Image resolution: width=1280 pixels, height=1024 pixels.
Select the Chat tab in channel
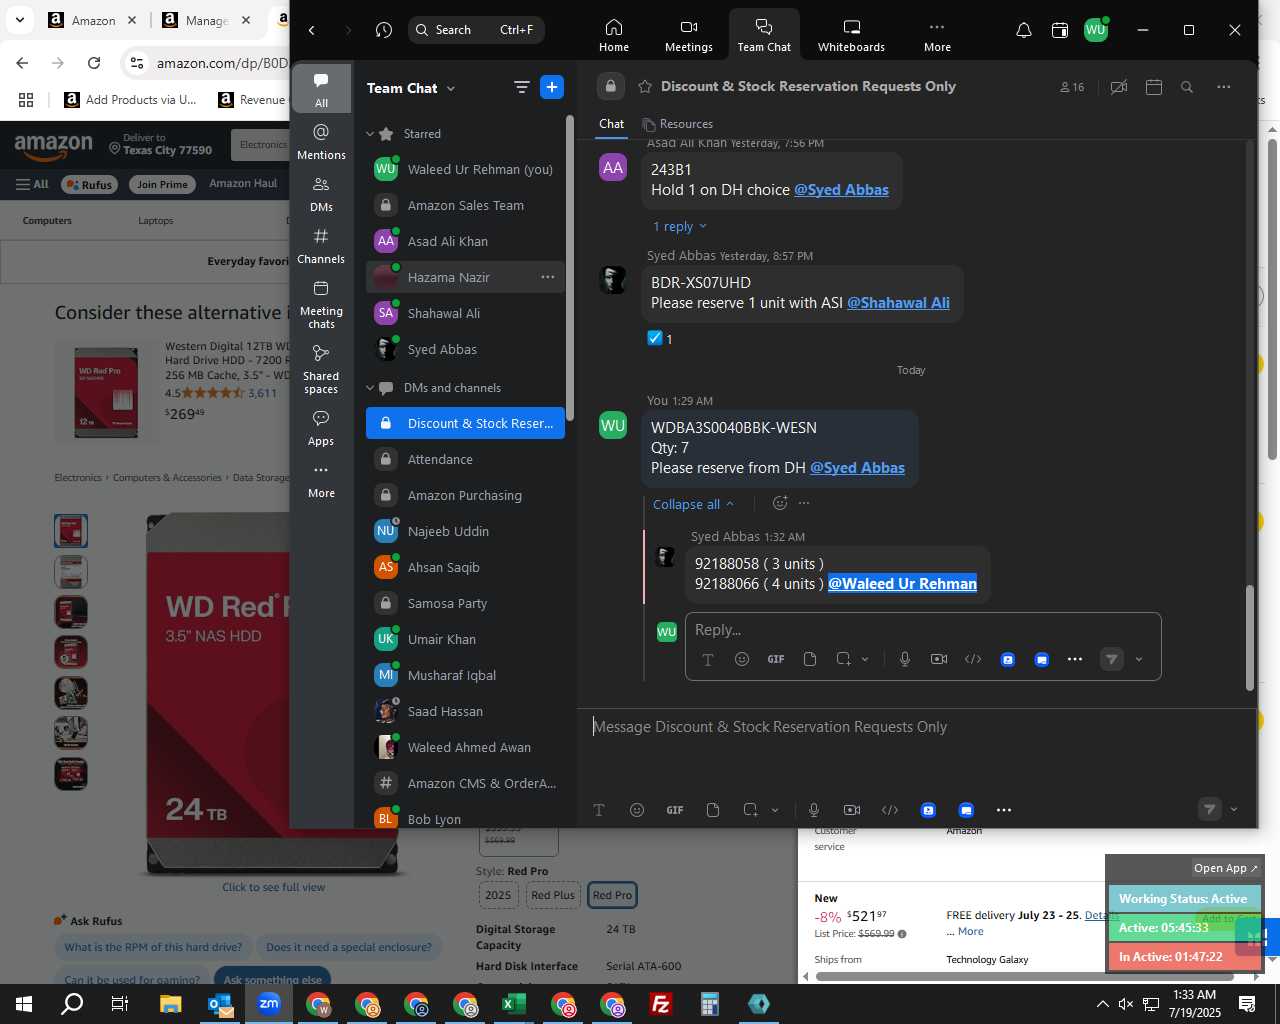point(611,124)
